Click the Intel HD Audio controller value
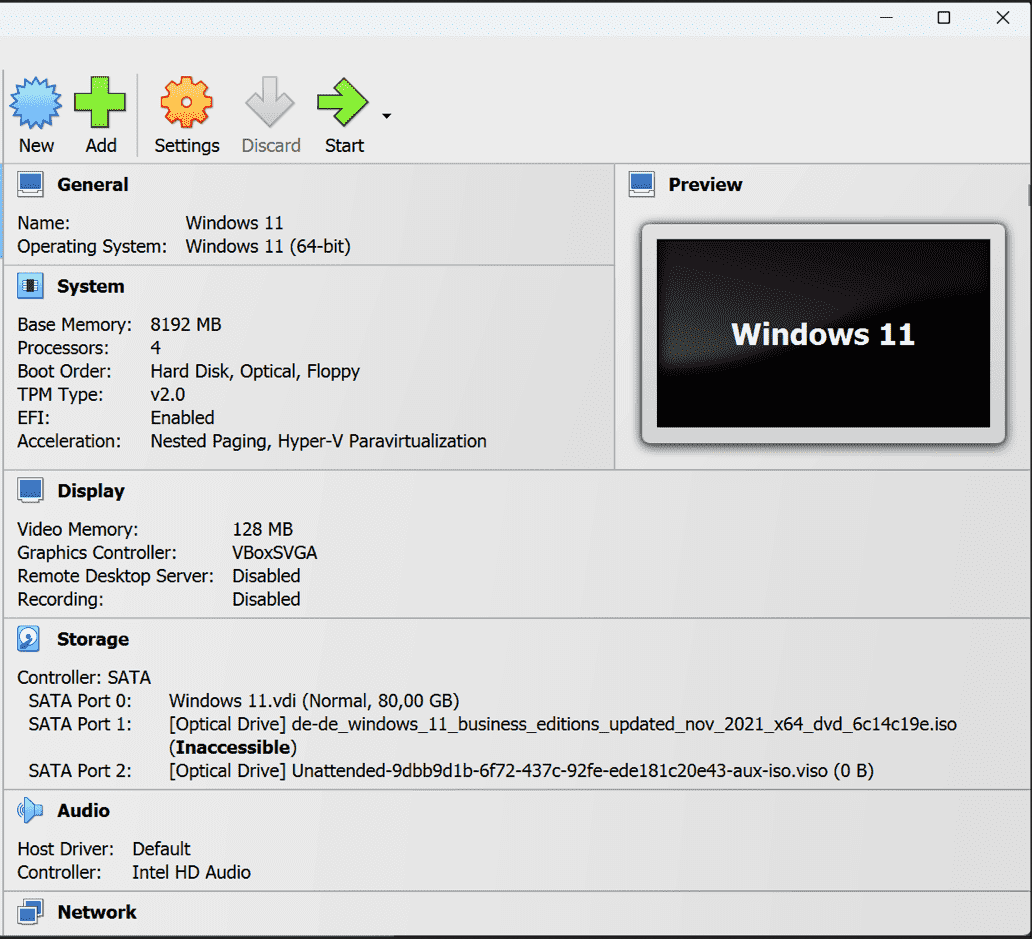This screenshot has height=939, width=1032. [x=192, y=872]
